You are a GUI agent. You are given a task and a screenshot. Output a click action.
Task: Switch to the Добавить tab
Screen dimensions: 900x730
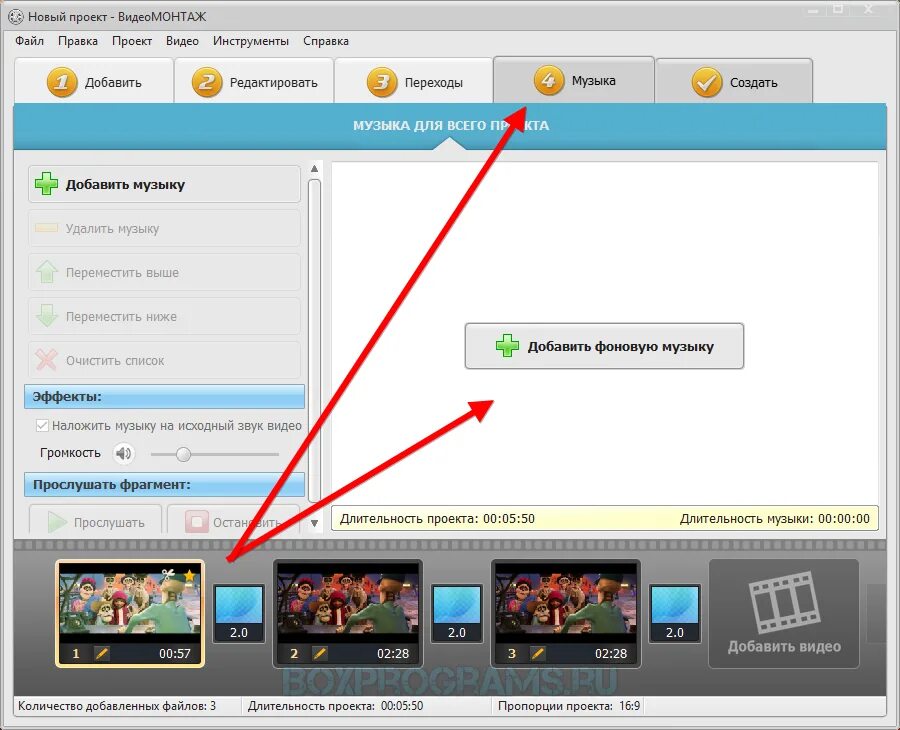point(94,81)
